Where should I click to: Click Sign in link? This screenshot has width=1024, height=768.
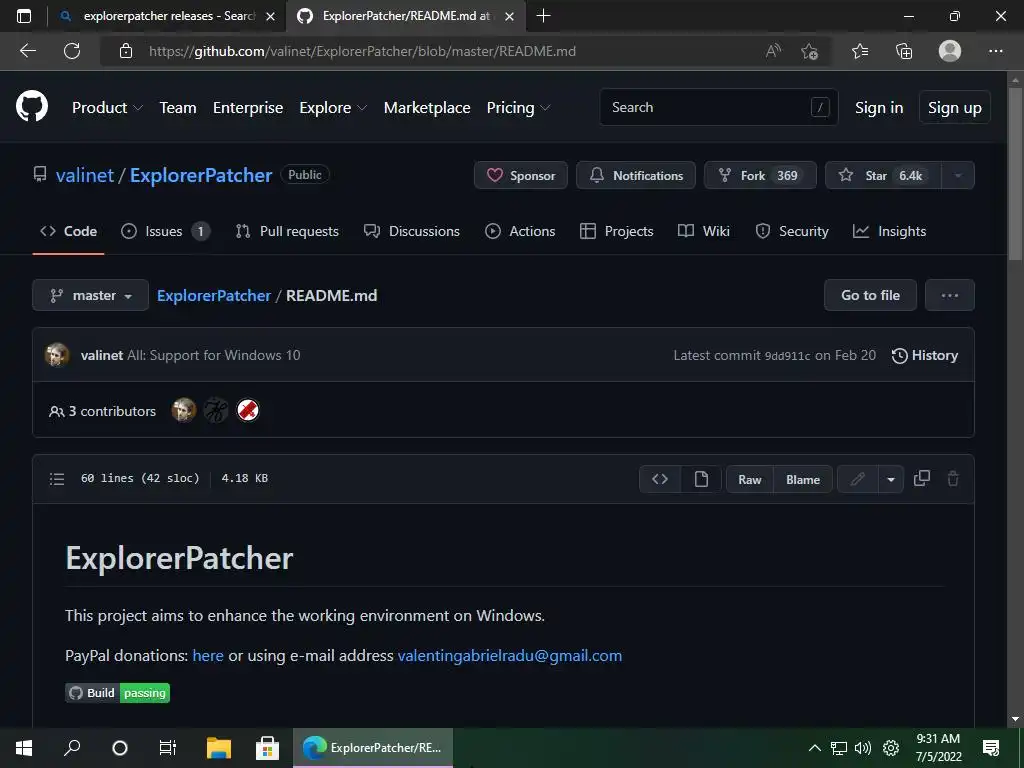coord(879,108)
